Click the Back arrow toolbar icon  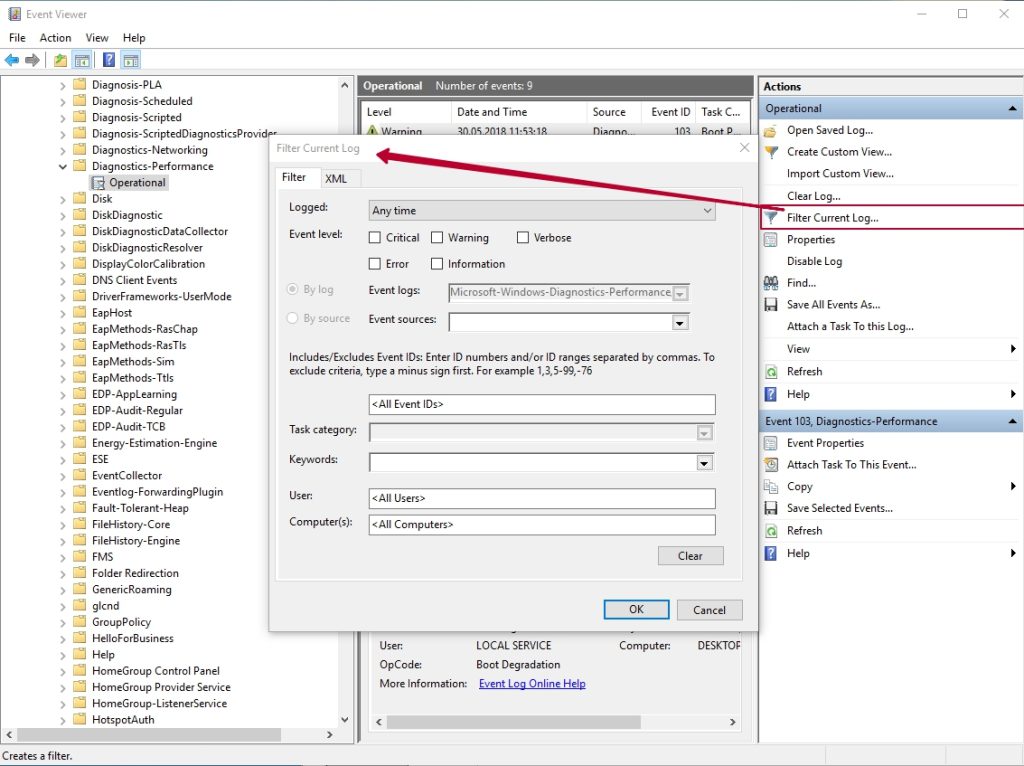click(x=12, y=60)
